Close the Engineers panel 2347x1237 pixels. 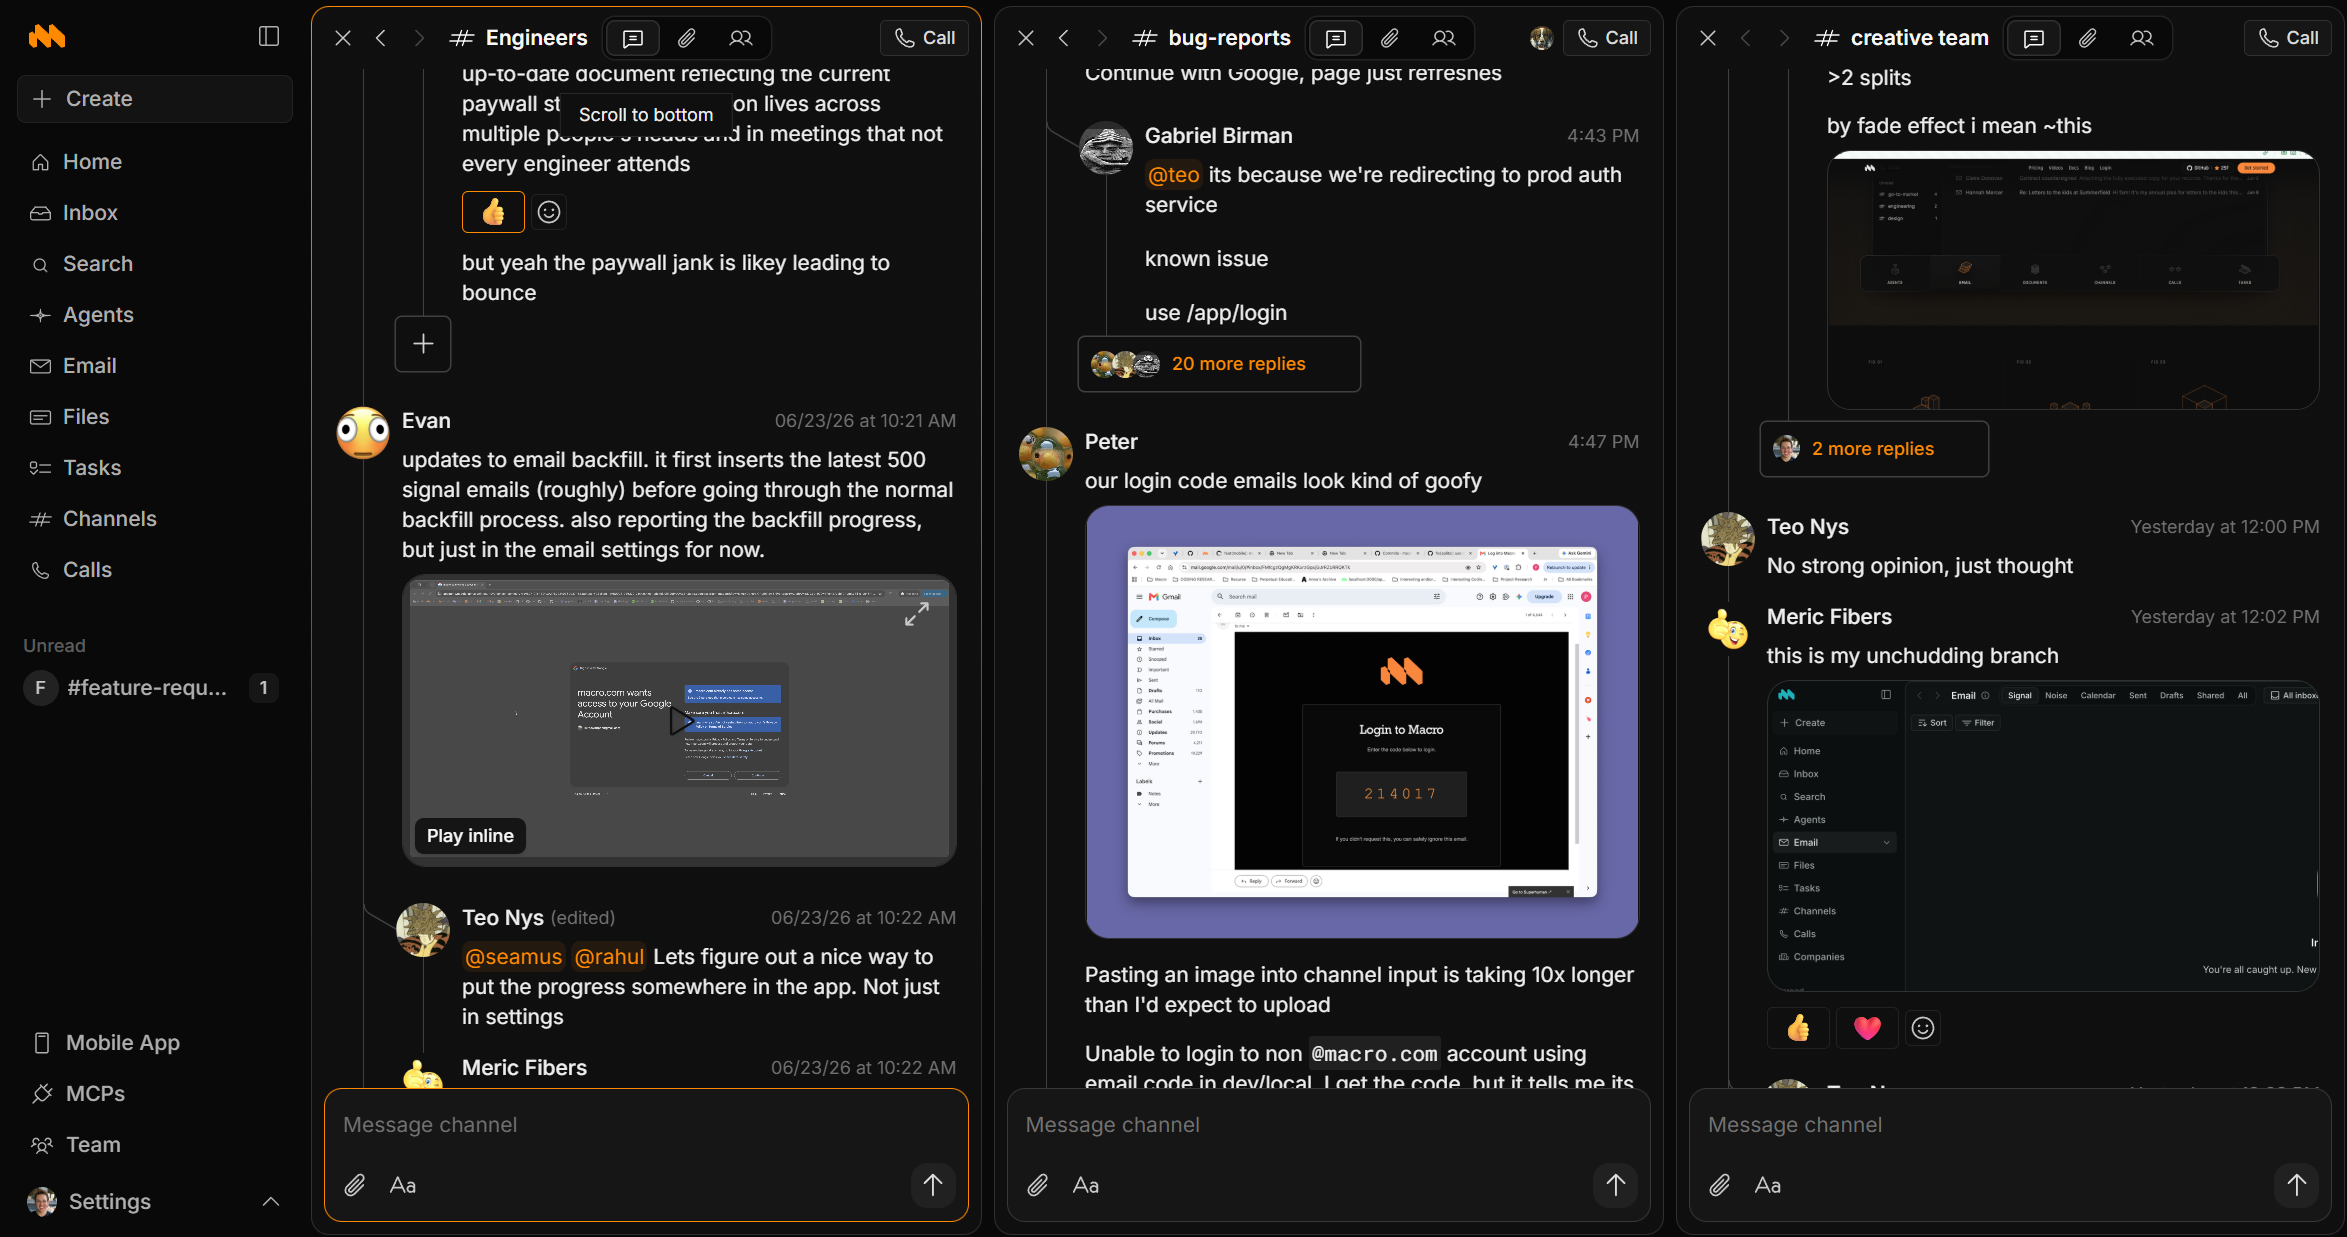pyautogui.click(x=343, y=38)
